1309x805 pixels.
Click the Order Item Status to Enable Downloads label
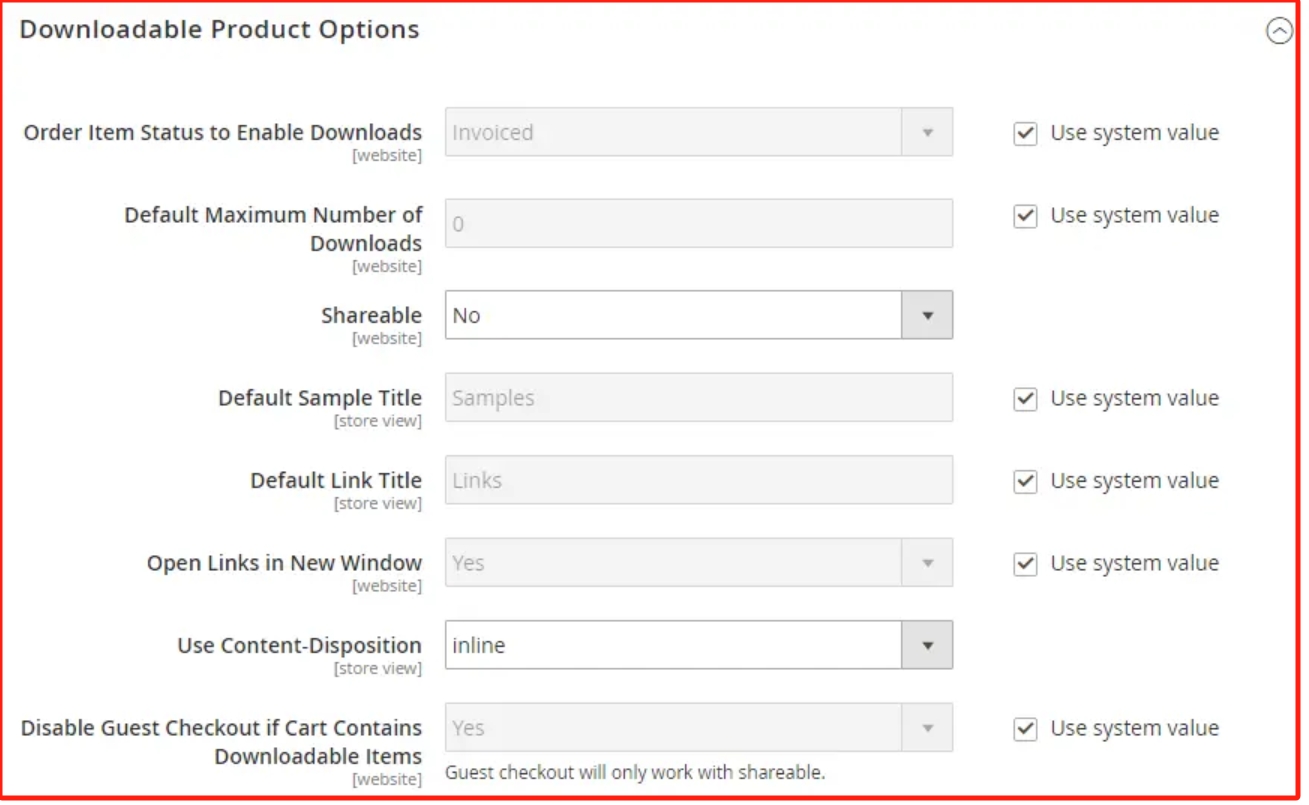click(x=222, y=132)
